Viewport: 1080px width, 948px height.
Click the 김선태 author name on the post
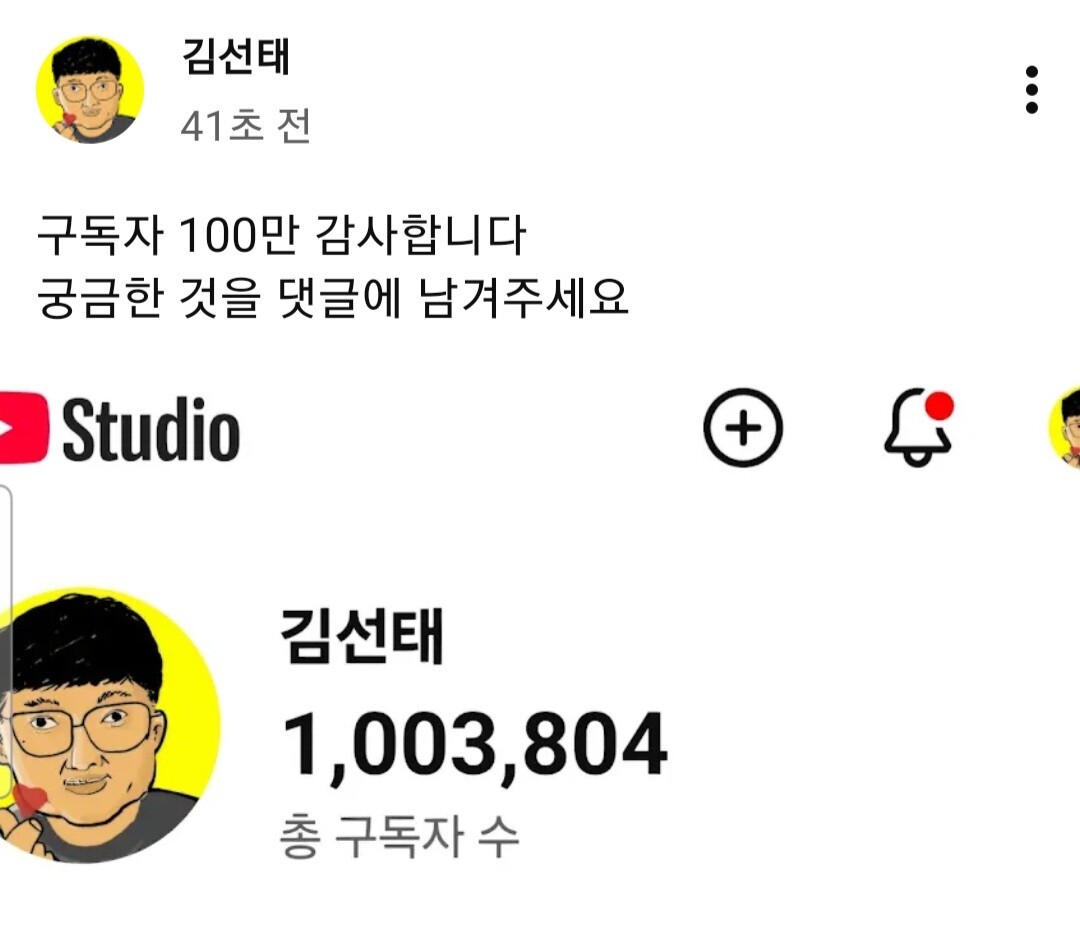point(236,56)
